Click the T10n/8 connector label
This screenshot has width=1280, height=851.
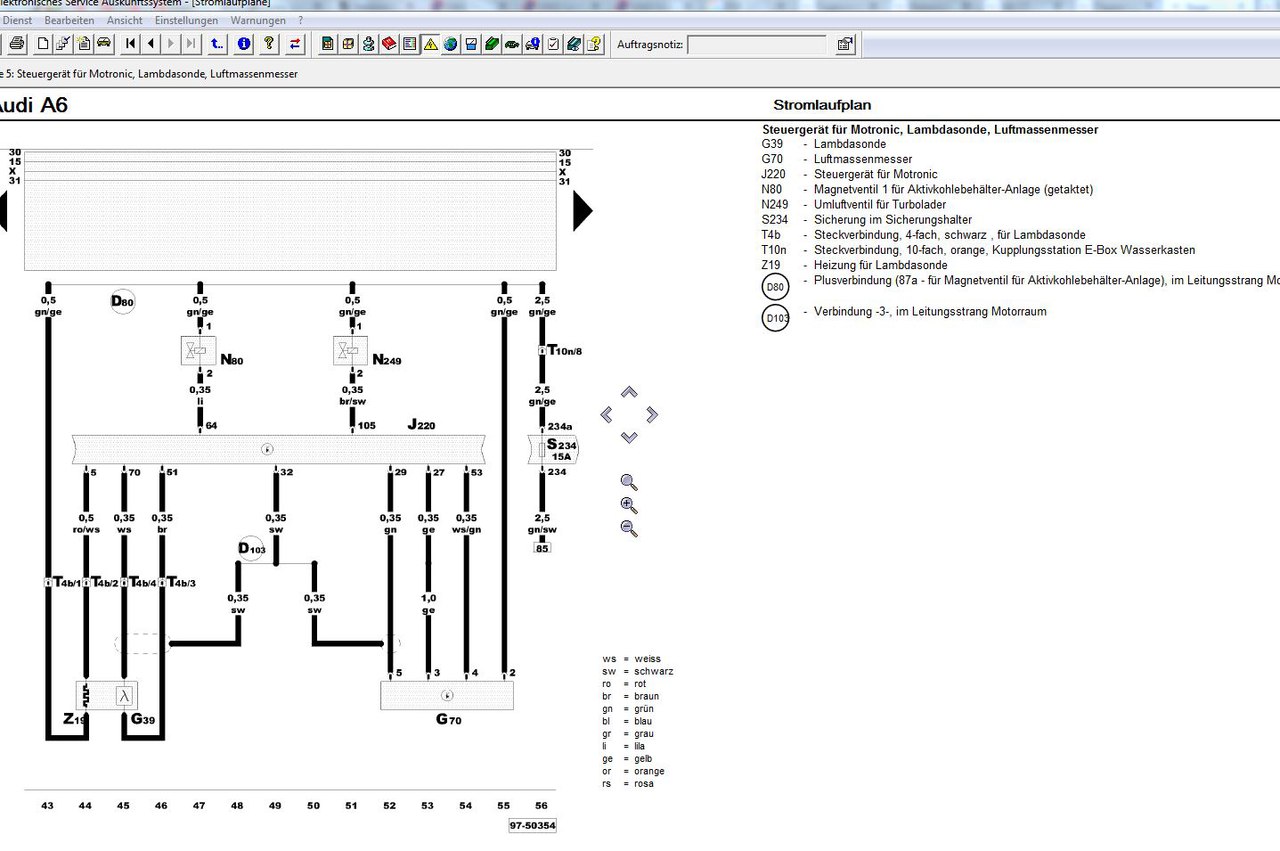click(564, 351)
